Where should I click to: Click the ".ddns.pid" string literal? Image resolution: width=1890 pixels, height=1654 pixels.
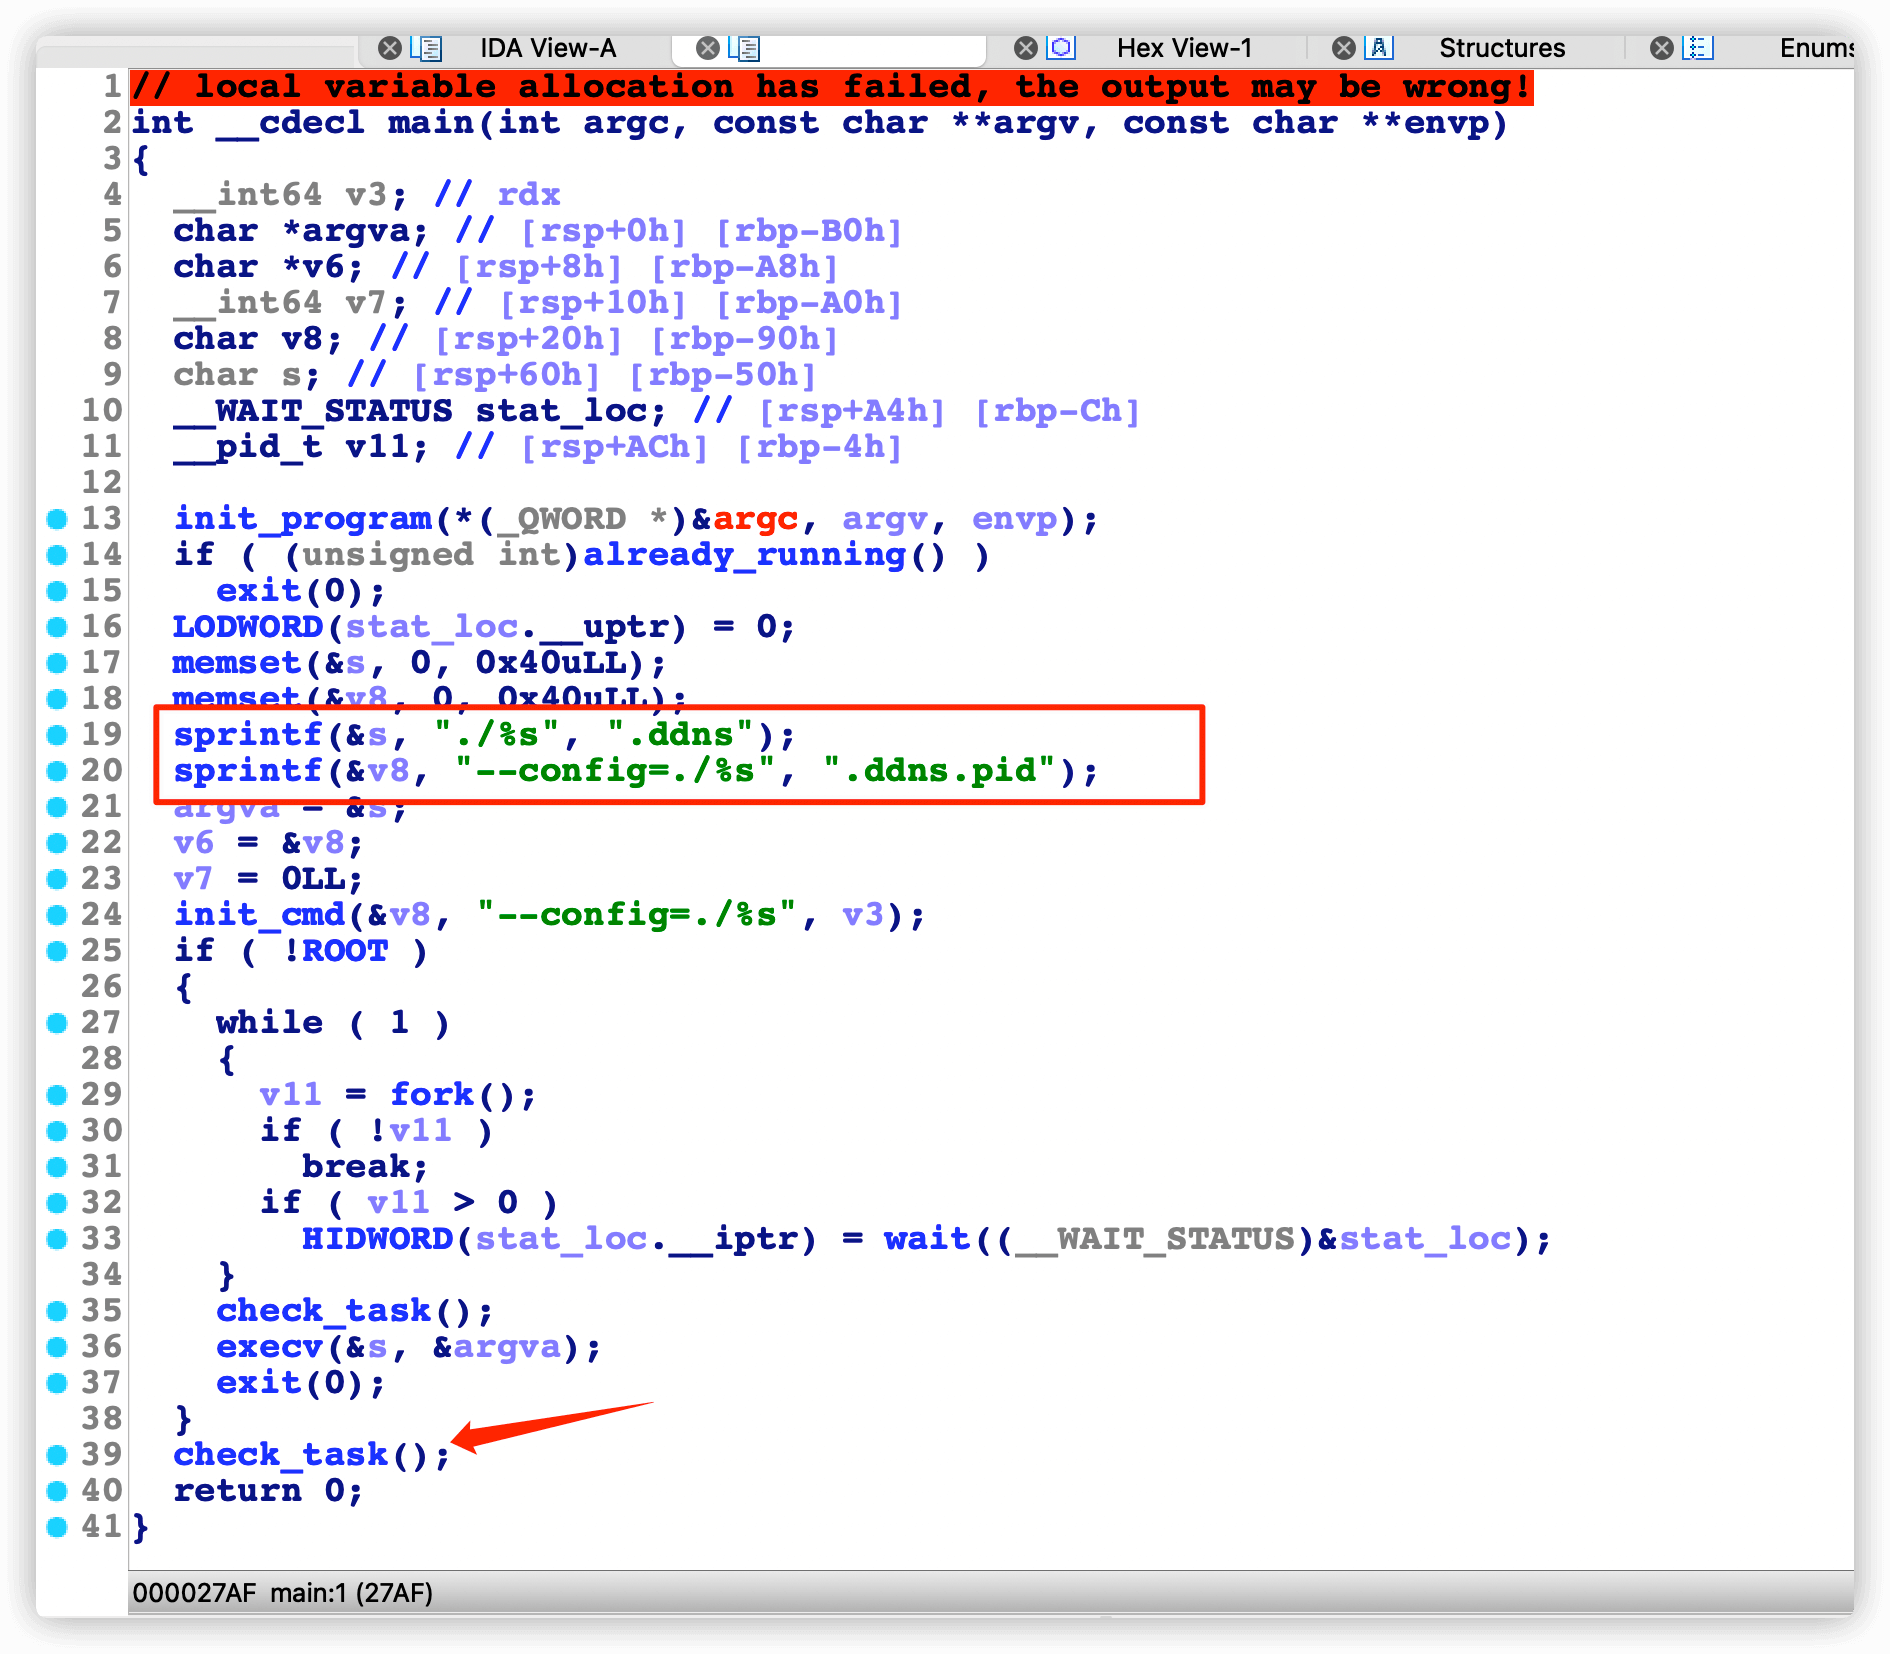coord(940,771)
